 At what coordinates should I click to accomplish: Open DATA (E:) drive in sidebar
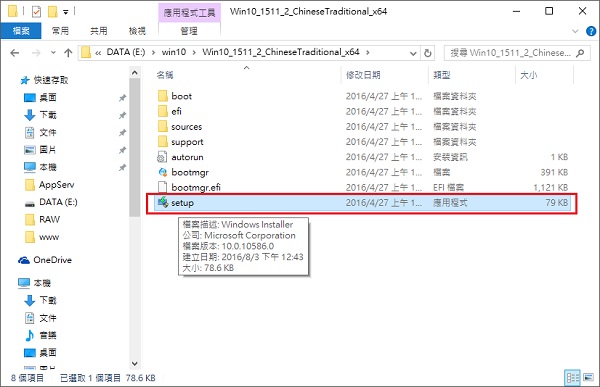[51, 202]
